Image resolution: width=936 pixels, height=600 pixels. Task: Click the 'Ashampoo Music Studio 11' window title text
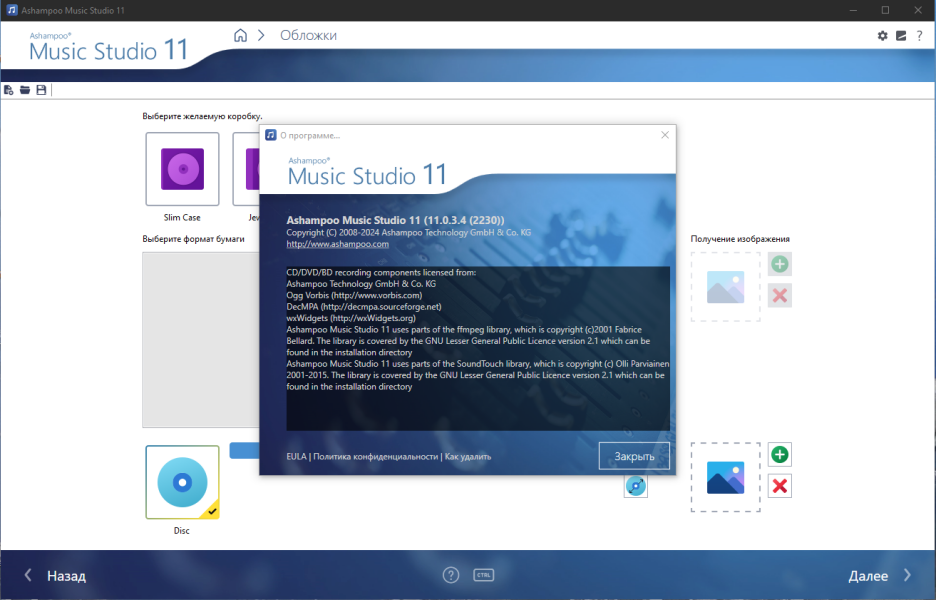73,11
